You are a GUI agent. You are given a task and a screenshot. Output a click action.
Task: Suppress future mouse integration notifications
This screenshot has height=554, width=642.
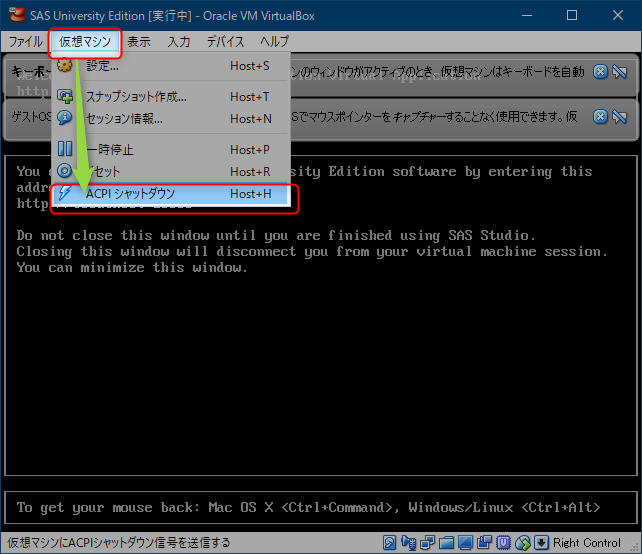(x=620, y=117)
